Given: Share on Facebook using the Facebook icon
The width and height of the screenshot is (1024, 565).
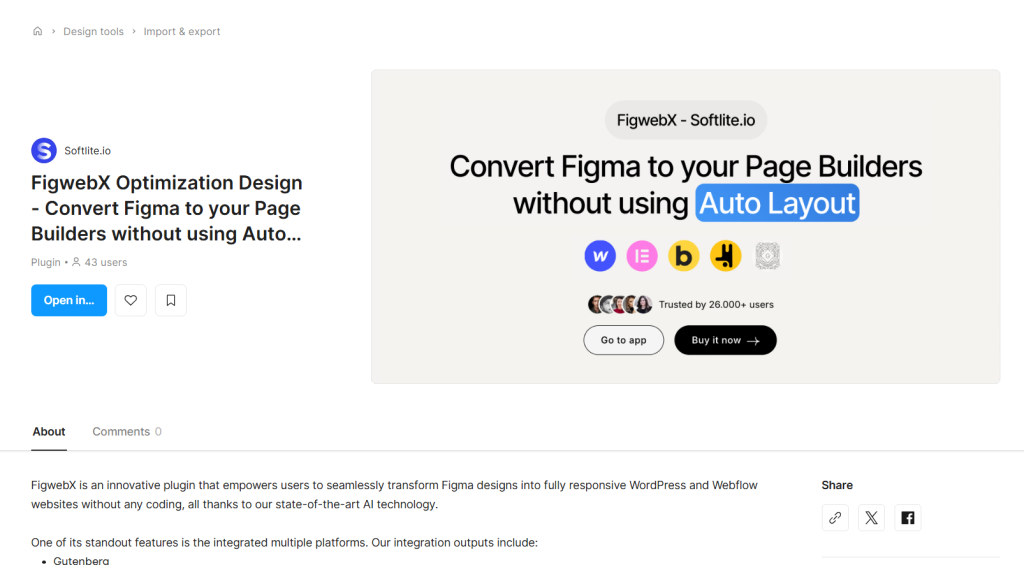Looking at the screenshot, I should pos(908,518).
